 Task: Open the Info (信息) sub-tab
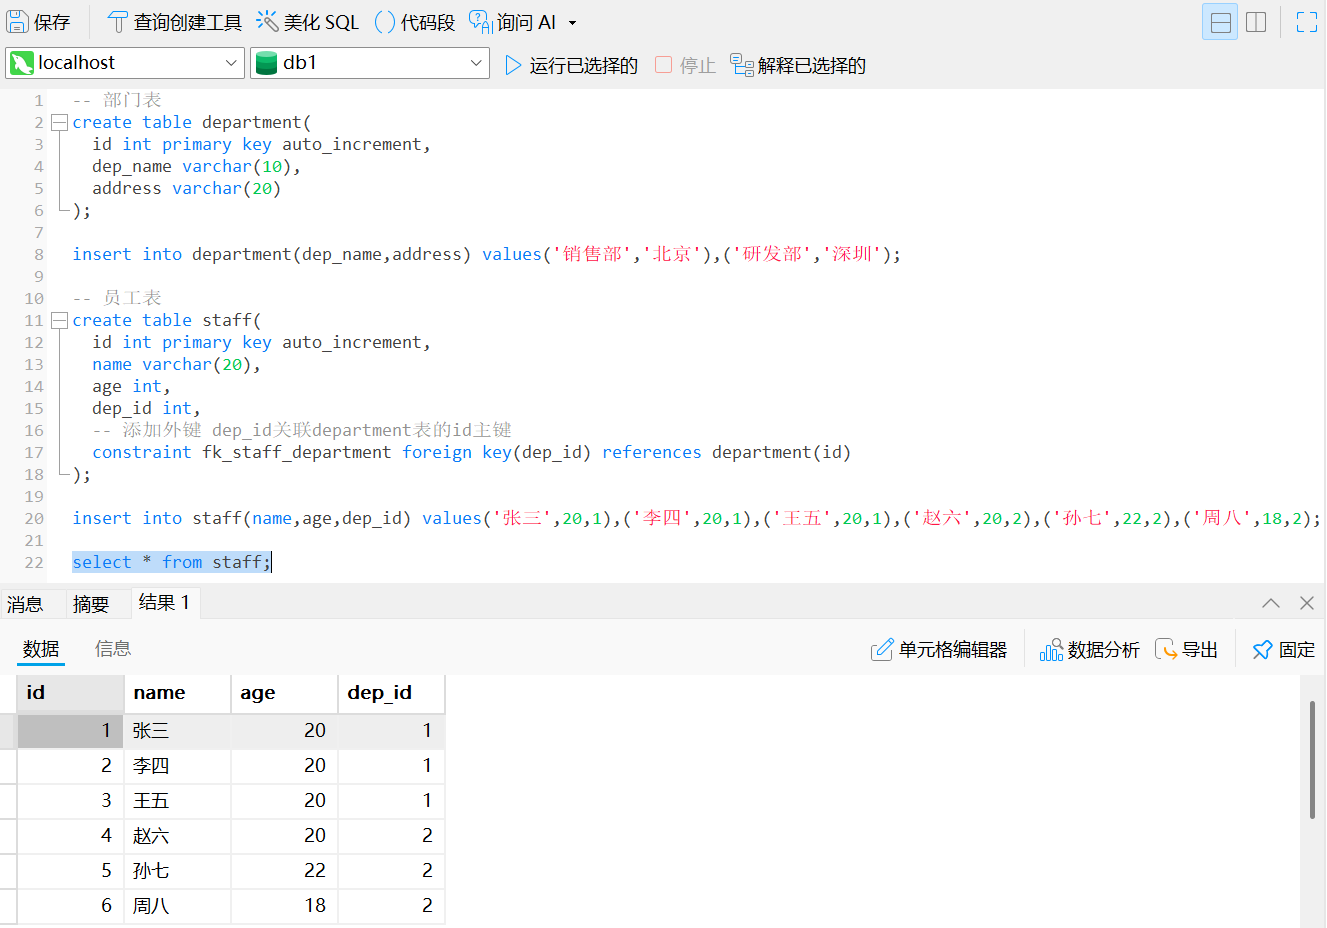click(x=113, y=649)
